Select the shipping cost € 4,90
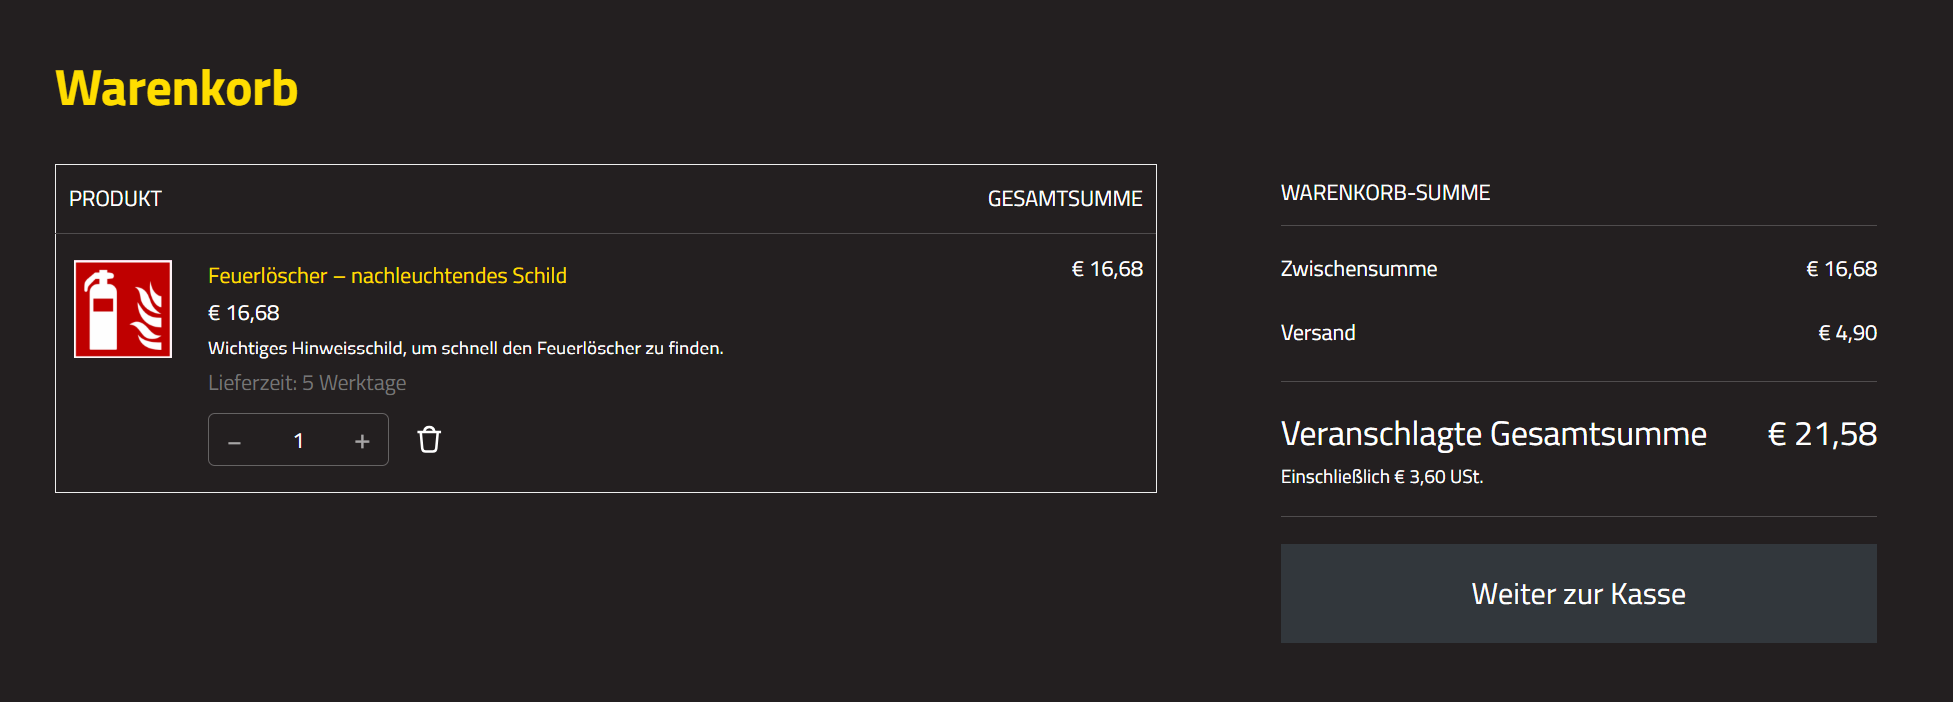The image size is (1953, 702). click(1847, 333)
